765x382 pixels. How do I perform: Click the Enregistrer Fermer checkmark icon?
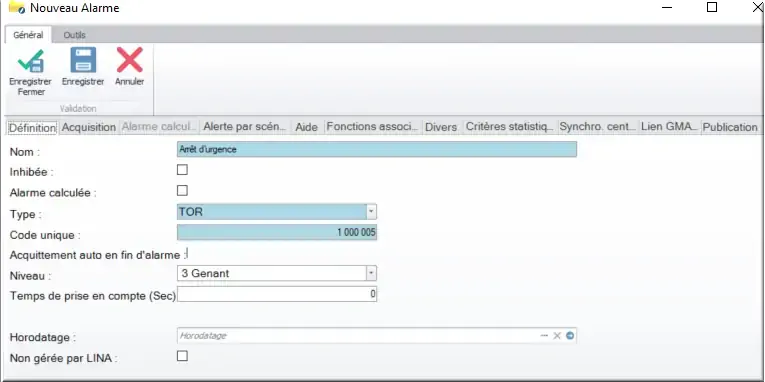click(x=30, y=61)
